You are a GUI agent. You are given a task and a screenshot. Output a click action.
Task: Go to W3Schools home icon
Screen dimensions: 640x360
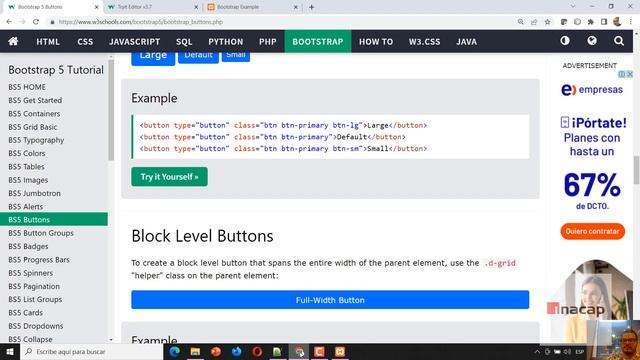13,41
